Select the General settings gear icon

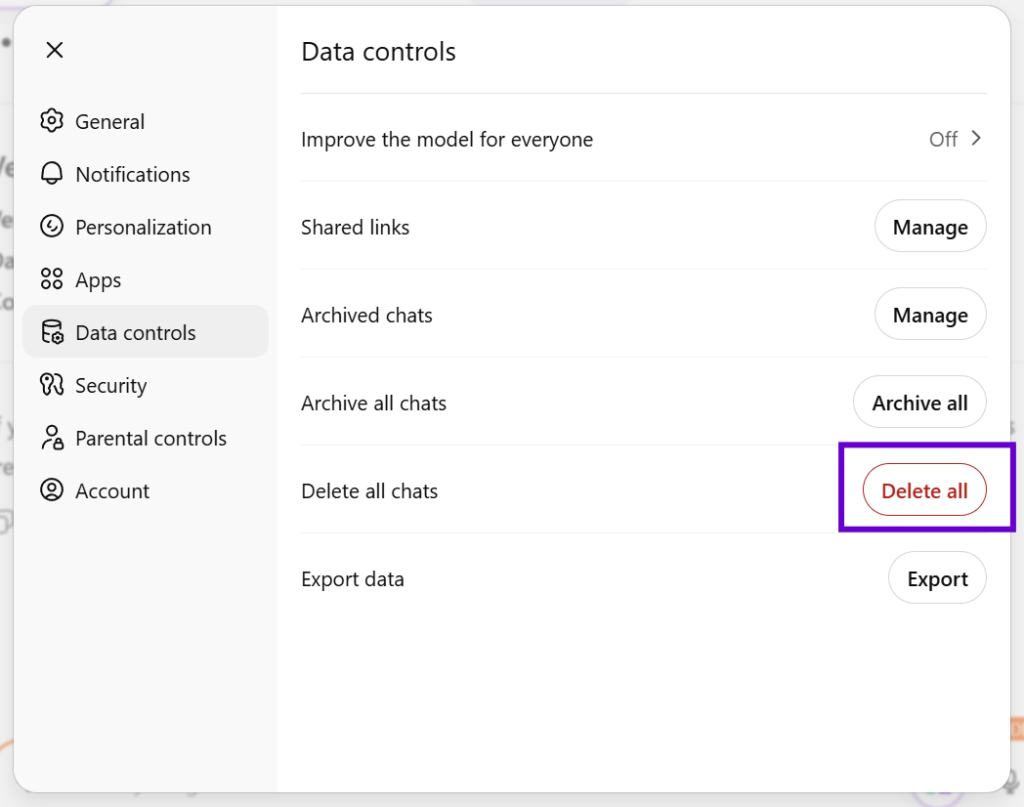tap(52, 121)
